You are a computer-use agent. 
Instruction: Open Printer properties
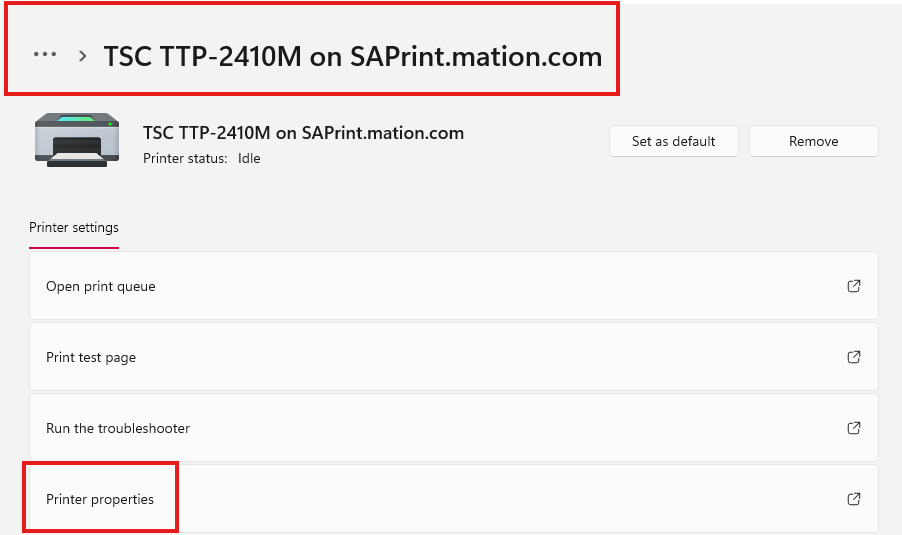tap(454, 499)
